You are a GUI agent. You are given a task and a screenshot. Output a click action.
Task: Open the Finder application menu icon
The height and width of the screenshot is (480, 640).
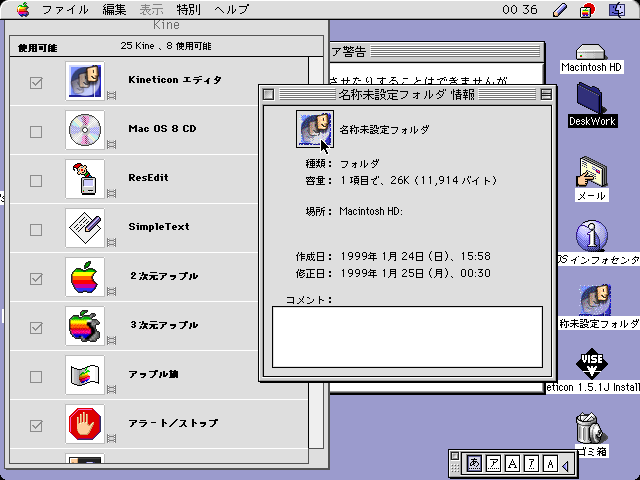tap(617, 10)
